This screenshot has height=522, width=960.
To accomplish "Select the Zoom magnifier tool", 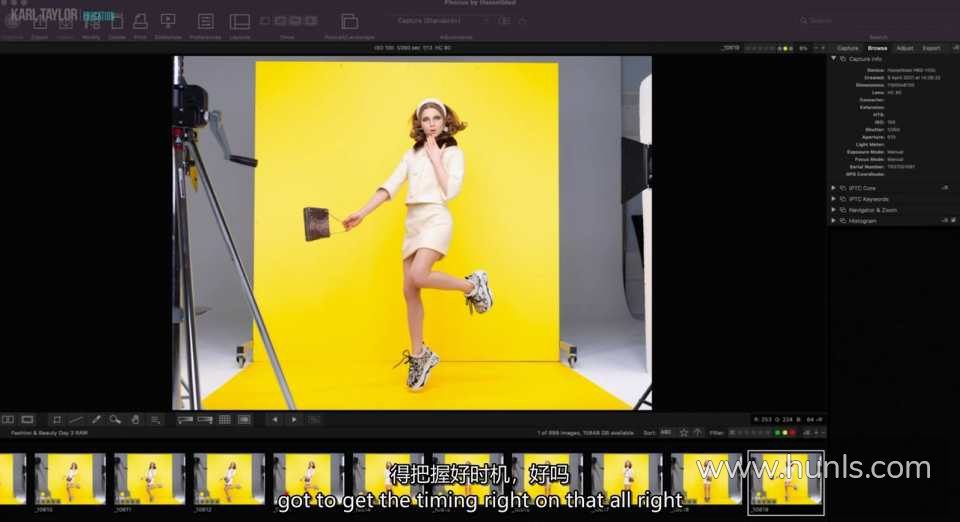I will [115, 420].
